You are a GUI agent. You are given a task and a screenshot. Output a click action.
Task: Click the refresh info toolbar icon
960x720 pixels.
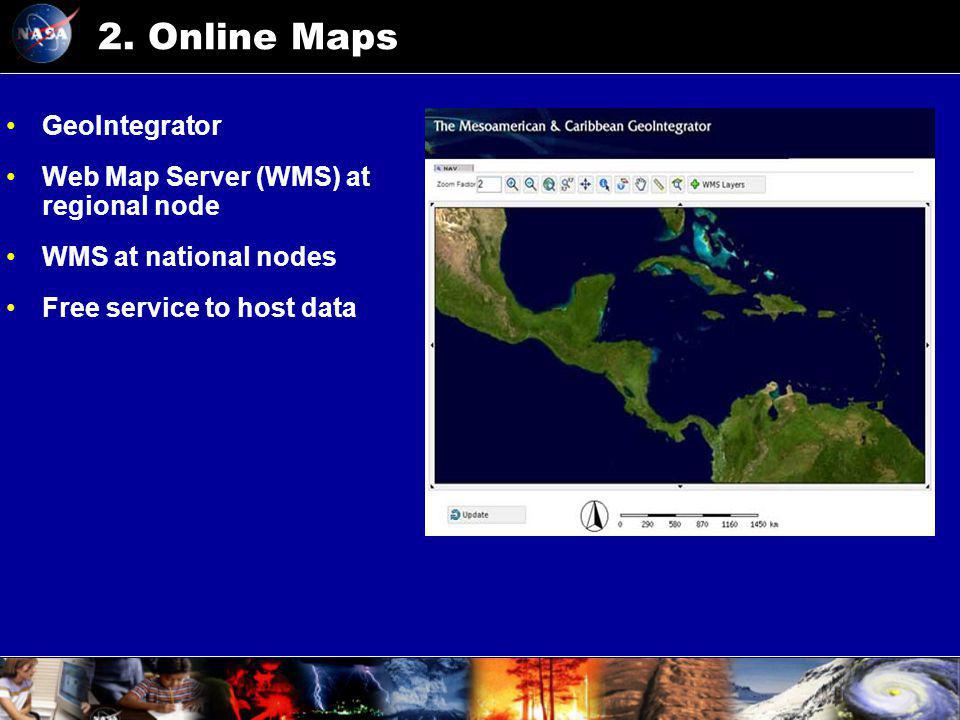tap(622, 184)
